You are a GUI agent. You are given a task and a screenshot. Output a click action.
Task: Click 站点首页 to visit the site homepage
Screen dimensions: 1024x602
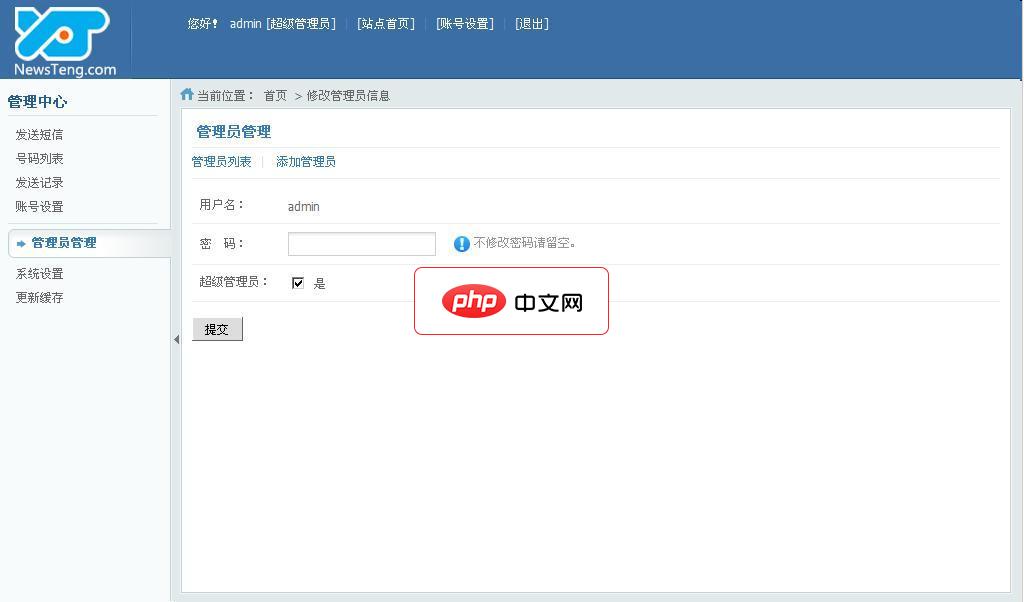pyautogui.click(x=385, y=23)
